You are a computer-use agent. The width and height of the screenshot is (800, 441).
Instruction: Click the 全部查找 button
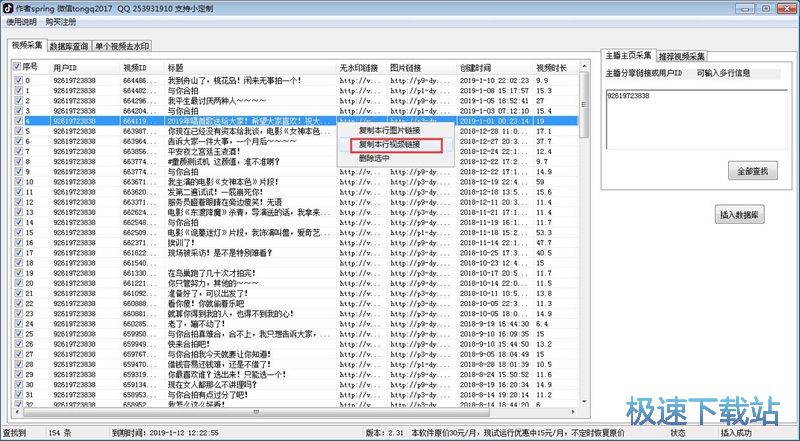click(x=753, y=171)
